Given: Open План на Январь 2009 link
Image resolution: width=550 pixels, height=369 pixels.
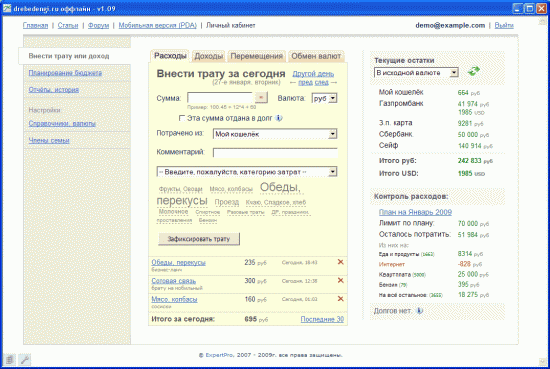Looking at the screenshot, I should [415, 212].
